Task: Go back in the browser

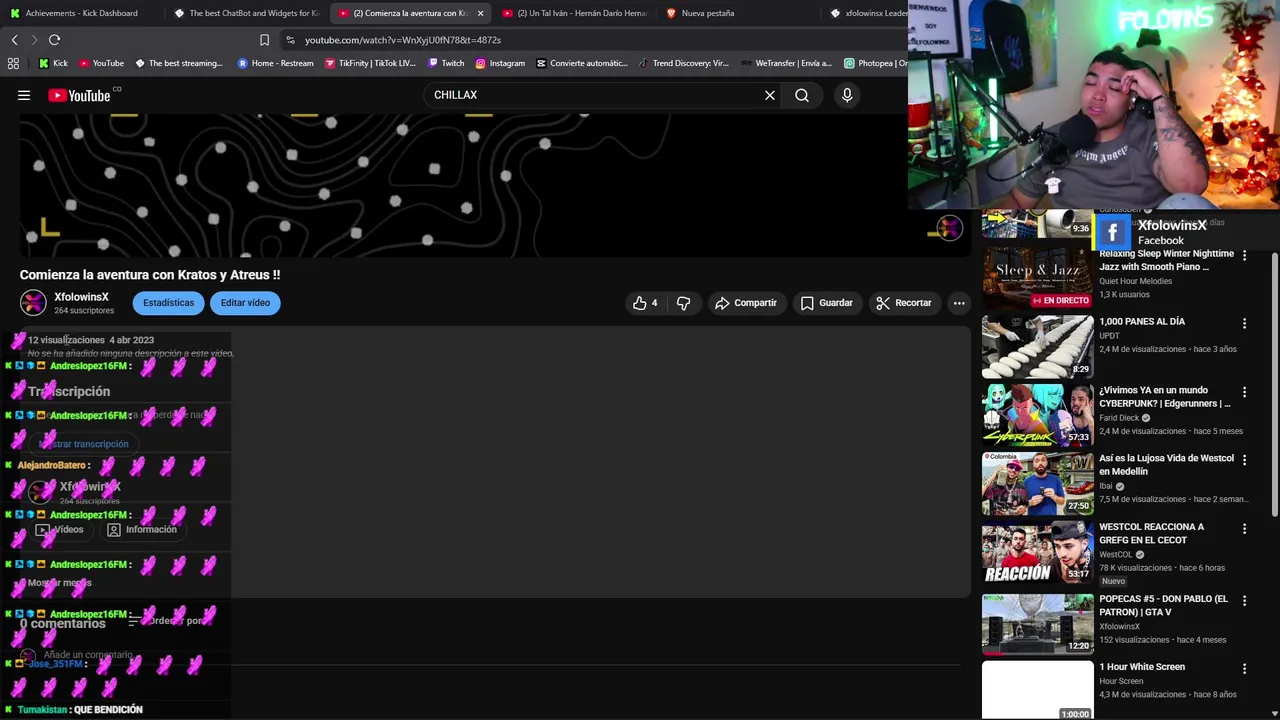Action: [14, 40]
